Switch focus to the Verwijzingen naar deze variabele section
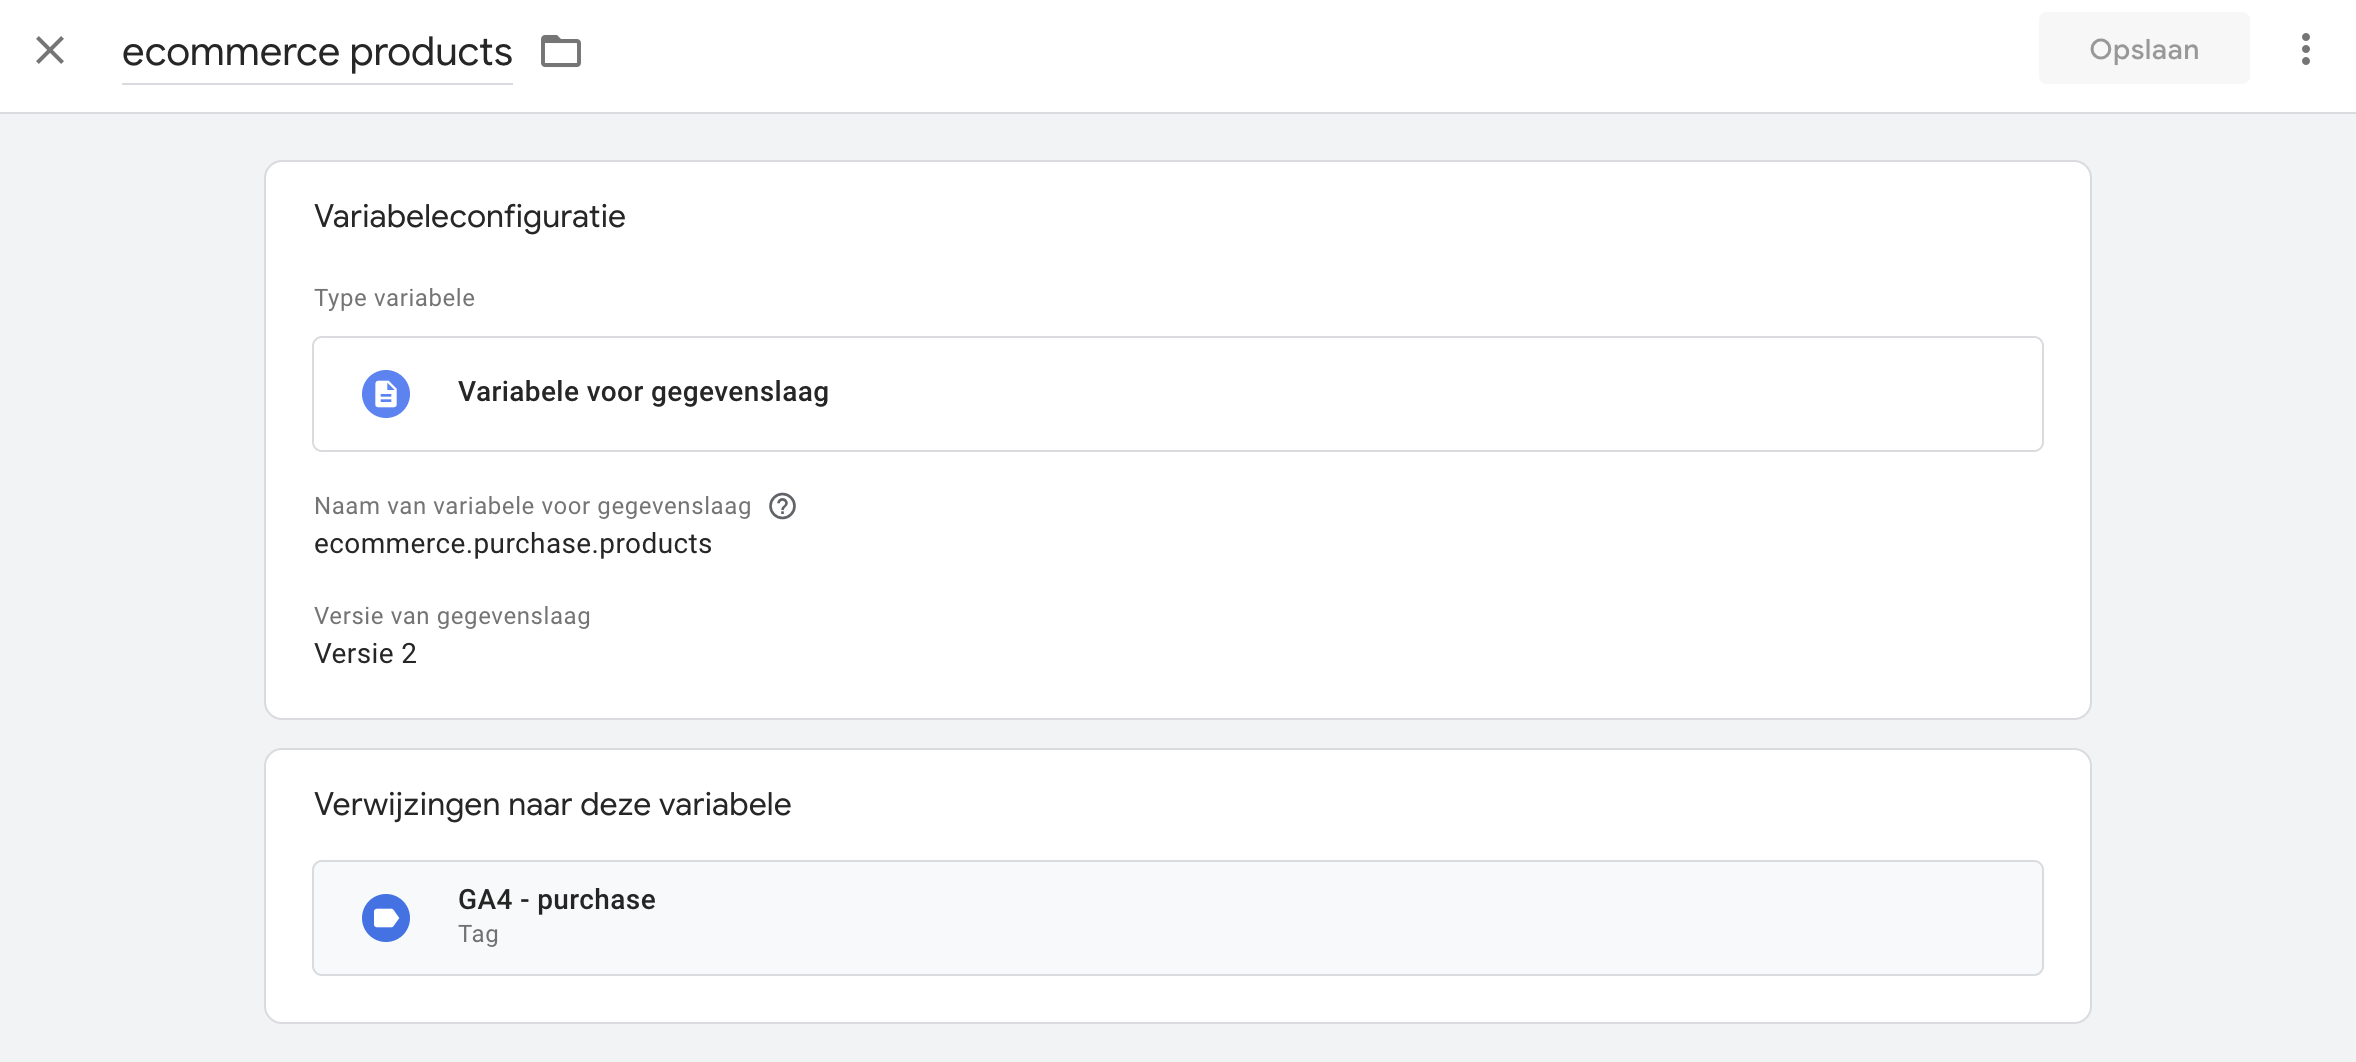This screenshot has height=1062, width=2356. pyautogui.click(x=552, y=803)
